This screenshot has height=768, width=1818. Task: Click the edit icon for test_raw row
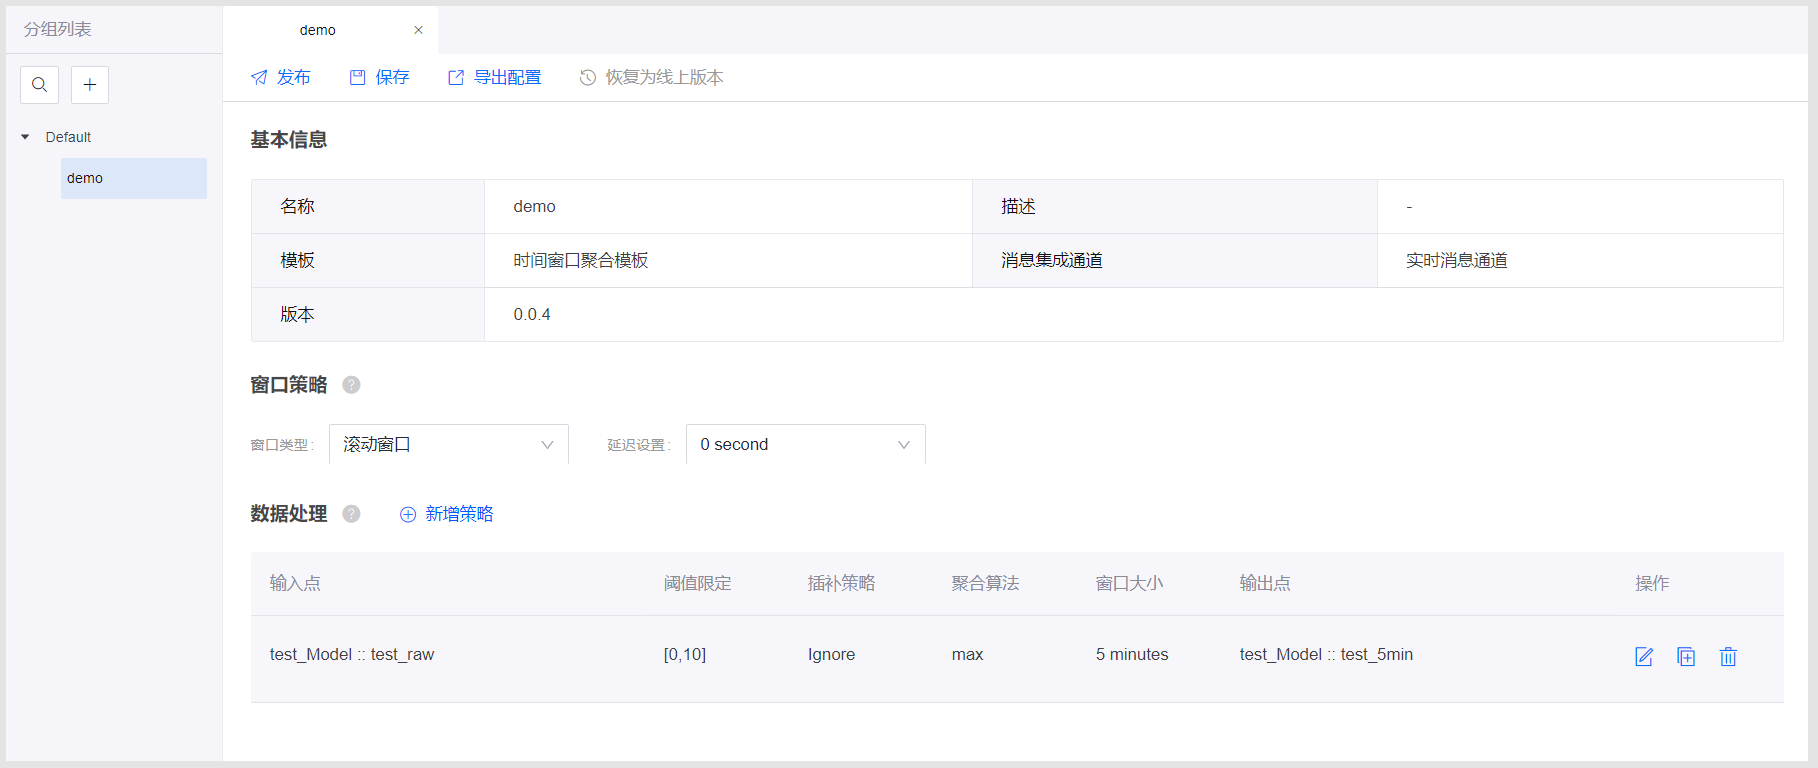coord(1644,656)
